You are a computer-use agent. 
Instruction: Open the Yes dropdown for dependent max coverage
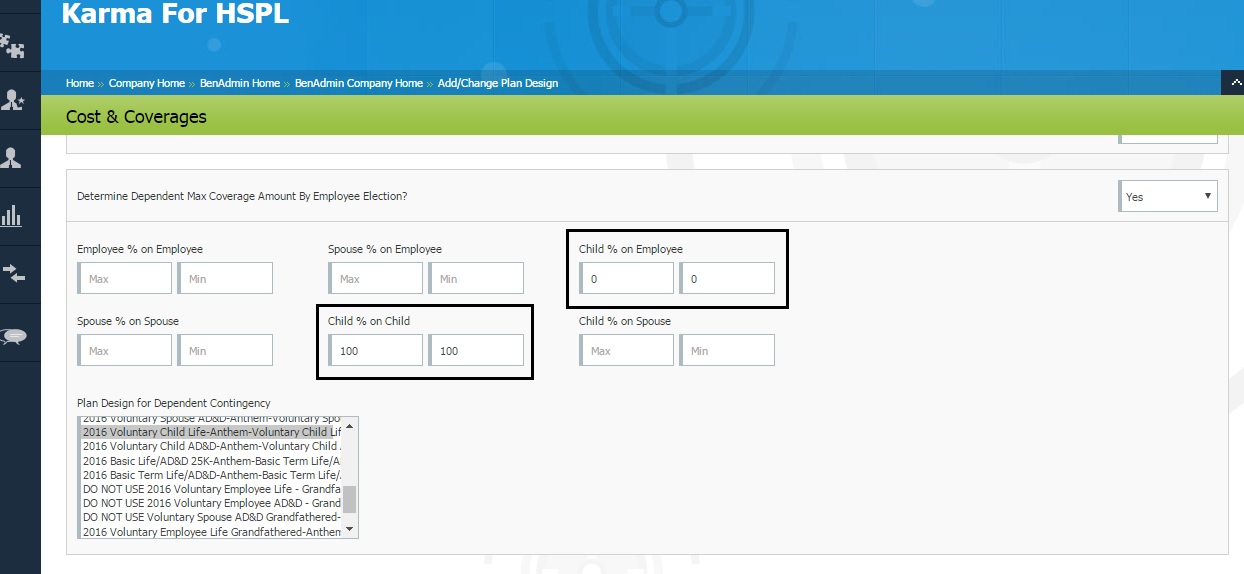click(1168, 197)
